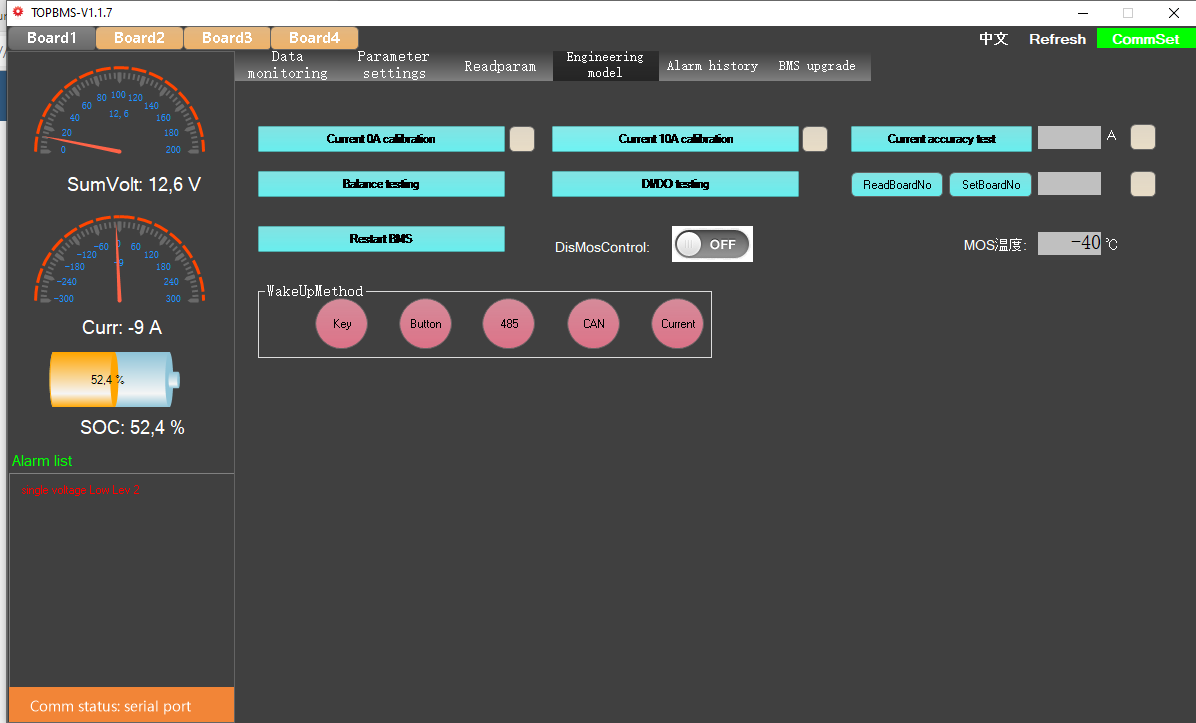The height and width of the screenshot is (723, 1196).
Task: Choose the 485 wake-up method
Action: click(509, 324)
